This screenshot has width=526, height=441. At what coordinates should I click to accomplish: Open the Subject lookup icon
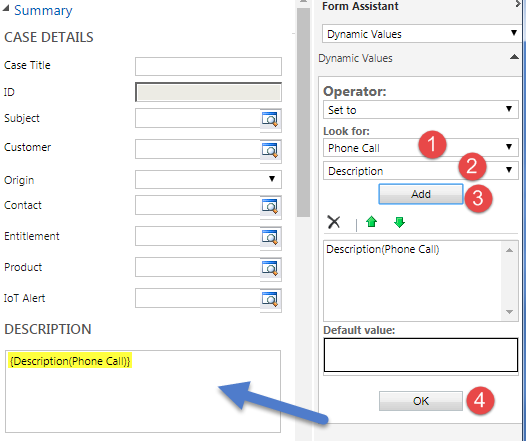coord(270,119)
